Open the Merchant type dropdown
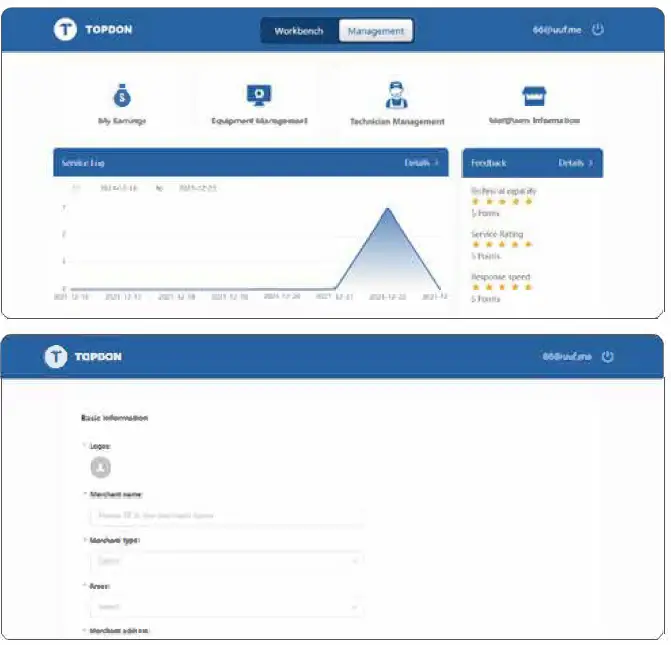Image resolution: width=671 pixels, height=645 pixels. [x=227, y=561]
